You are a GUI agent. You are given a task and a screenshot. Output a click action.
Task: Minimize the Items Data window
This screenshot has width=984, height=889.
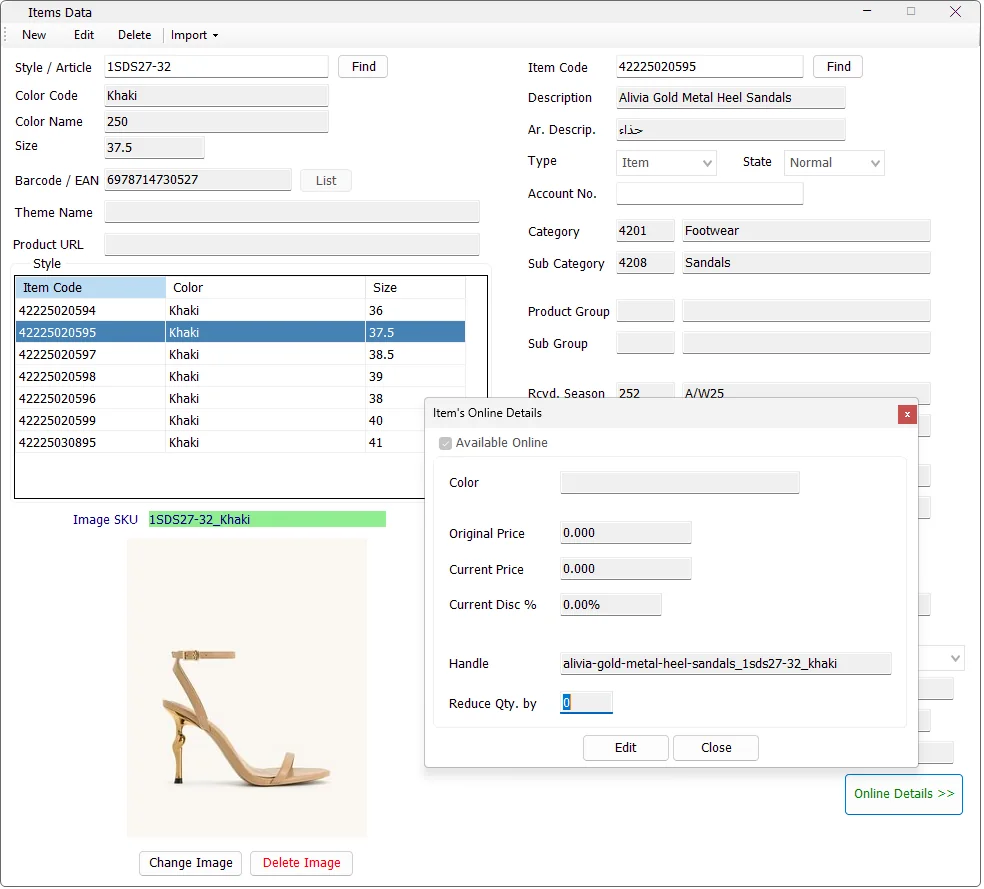click(x=869, y=11)
